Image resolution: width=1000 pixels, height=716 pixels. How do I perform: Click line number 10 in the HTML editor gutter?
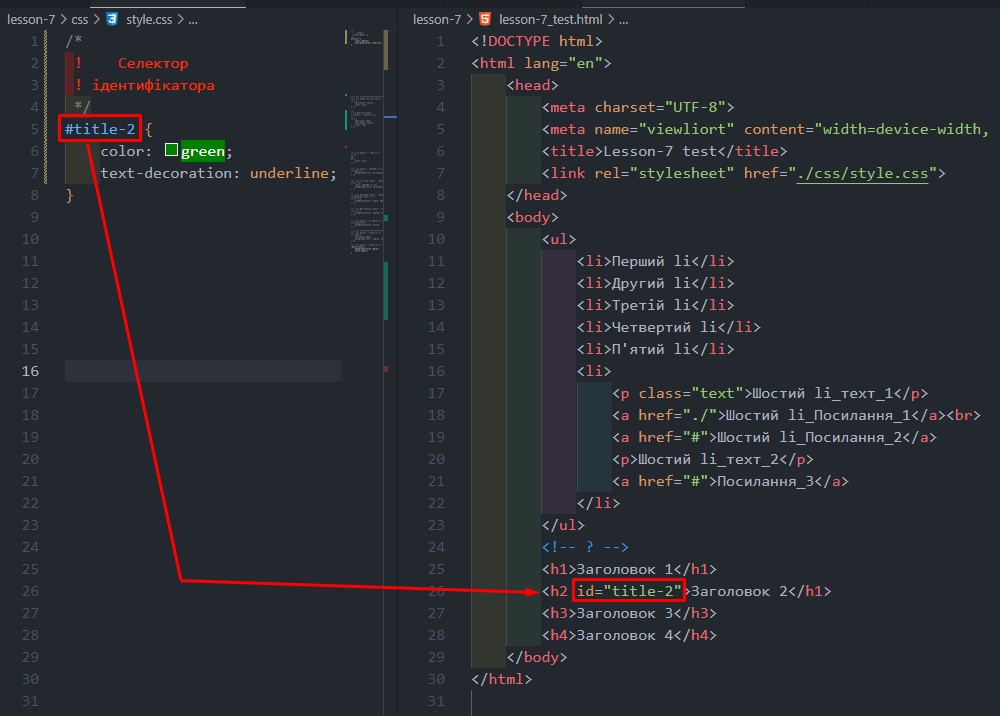[436, 239]
